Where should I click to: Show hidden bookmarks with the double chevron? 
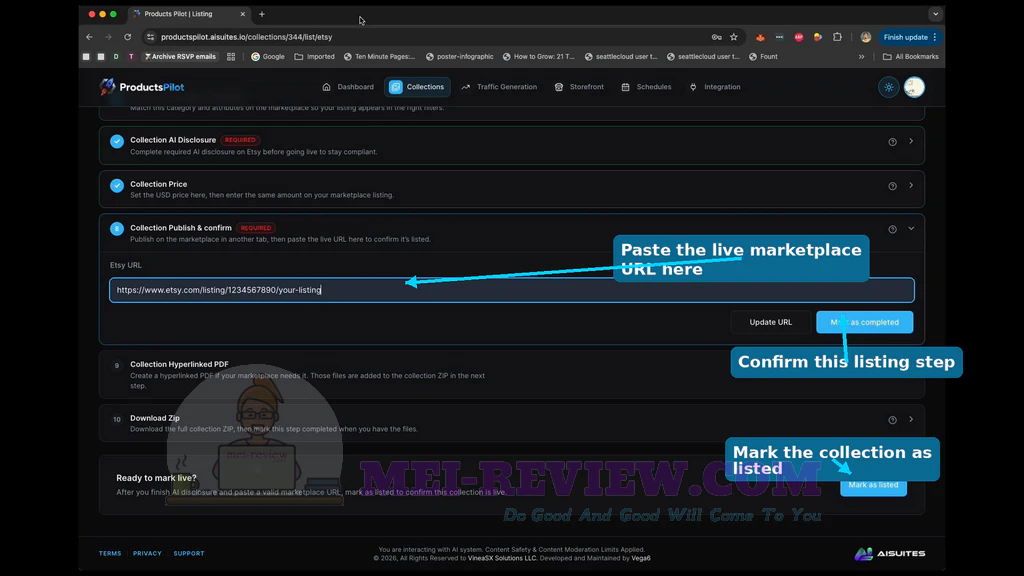click(x=861, y=57)
